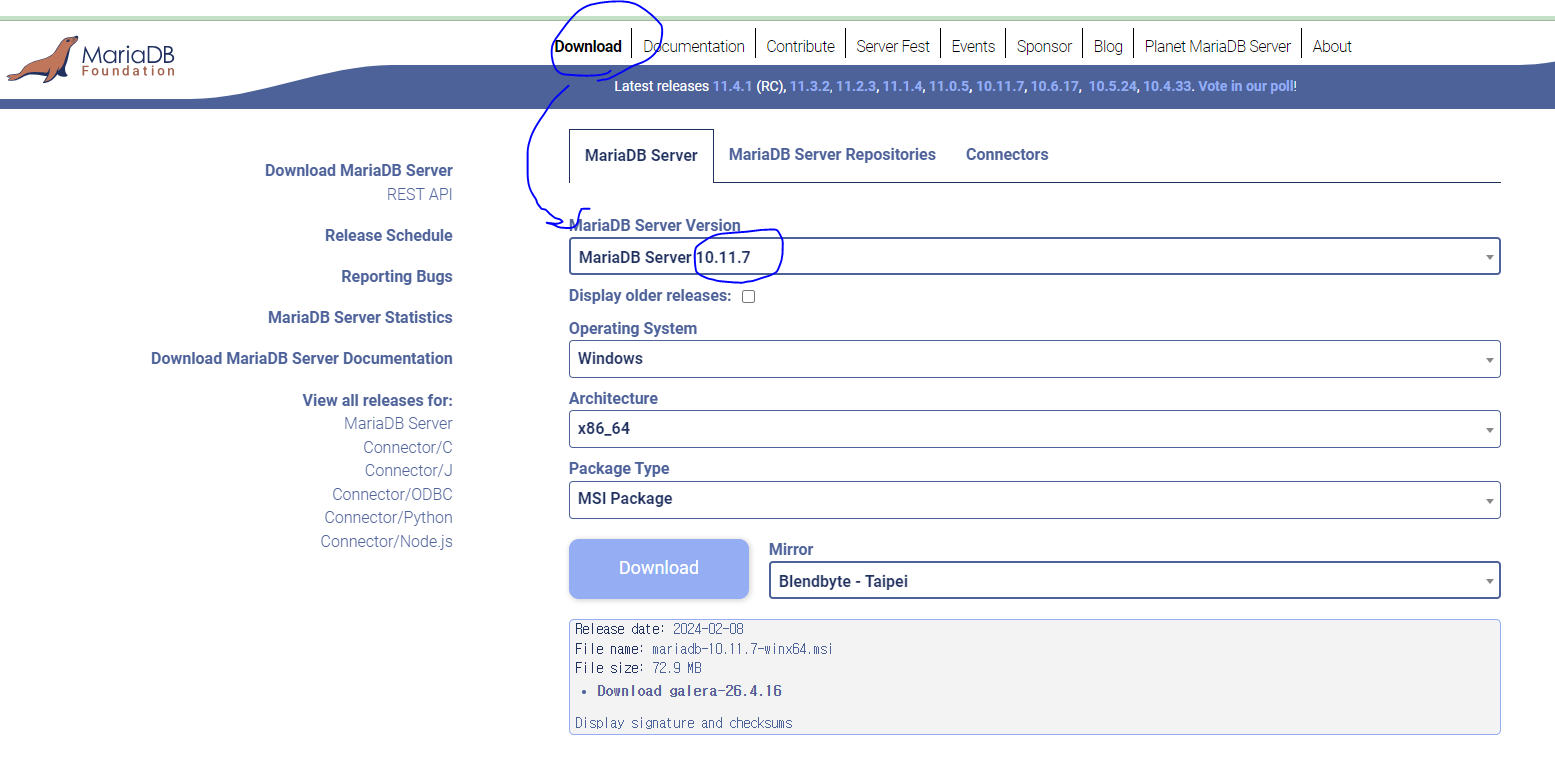Click Display signature and checksums
1555x763 pixels.
coord(684,723)
